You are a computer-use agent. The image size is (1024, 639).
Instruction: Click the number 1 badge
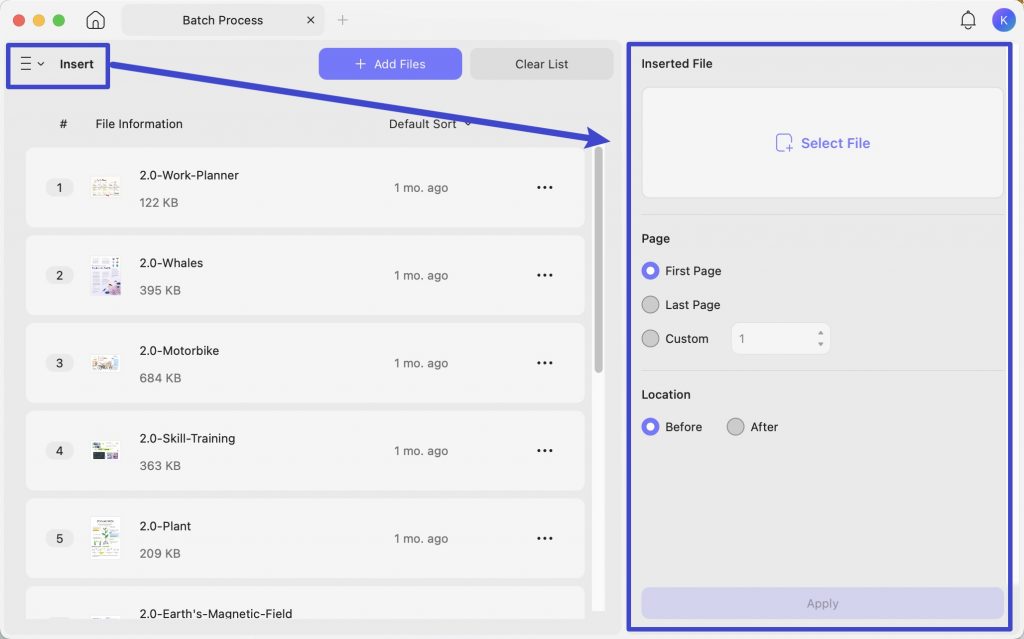tap(59, 188)
